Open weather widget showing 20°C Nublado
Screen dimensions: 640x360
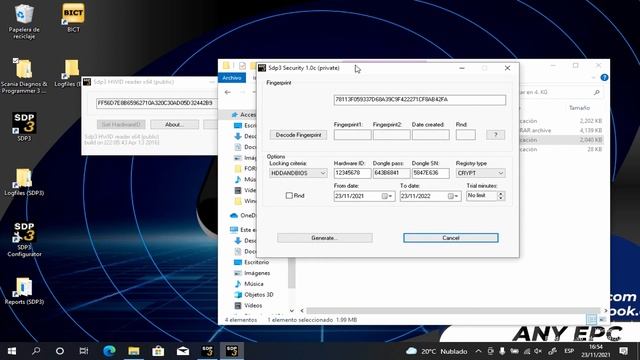pos(437,351)
